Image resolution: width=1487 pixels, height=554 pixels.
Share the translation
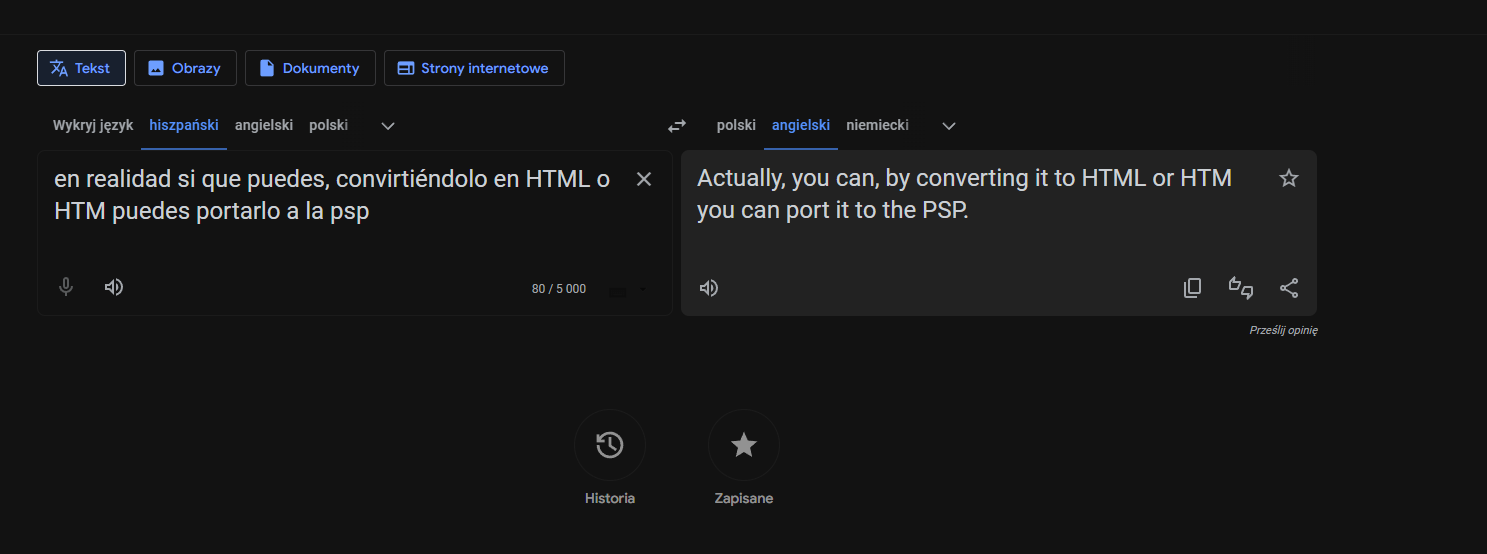tap(1289, 288)
